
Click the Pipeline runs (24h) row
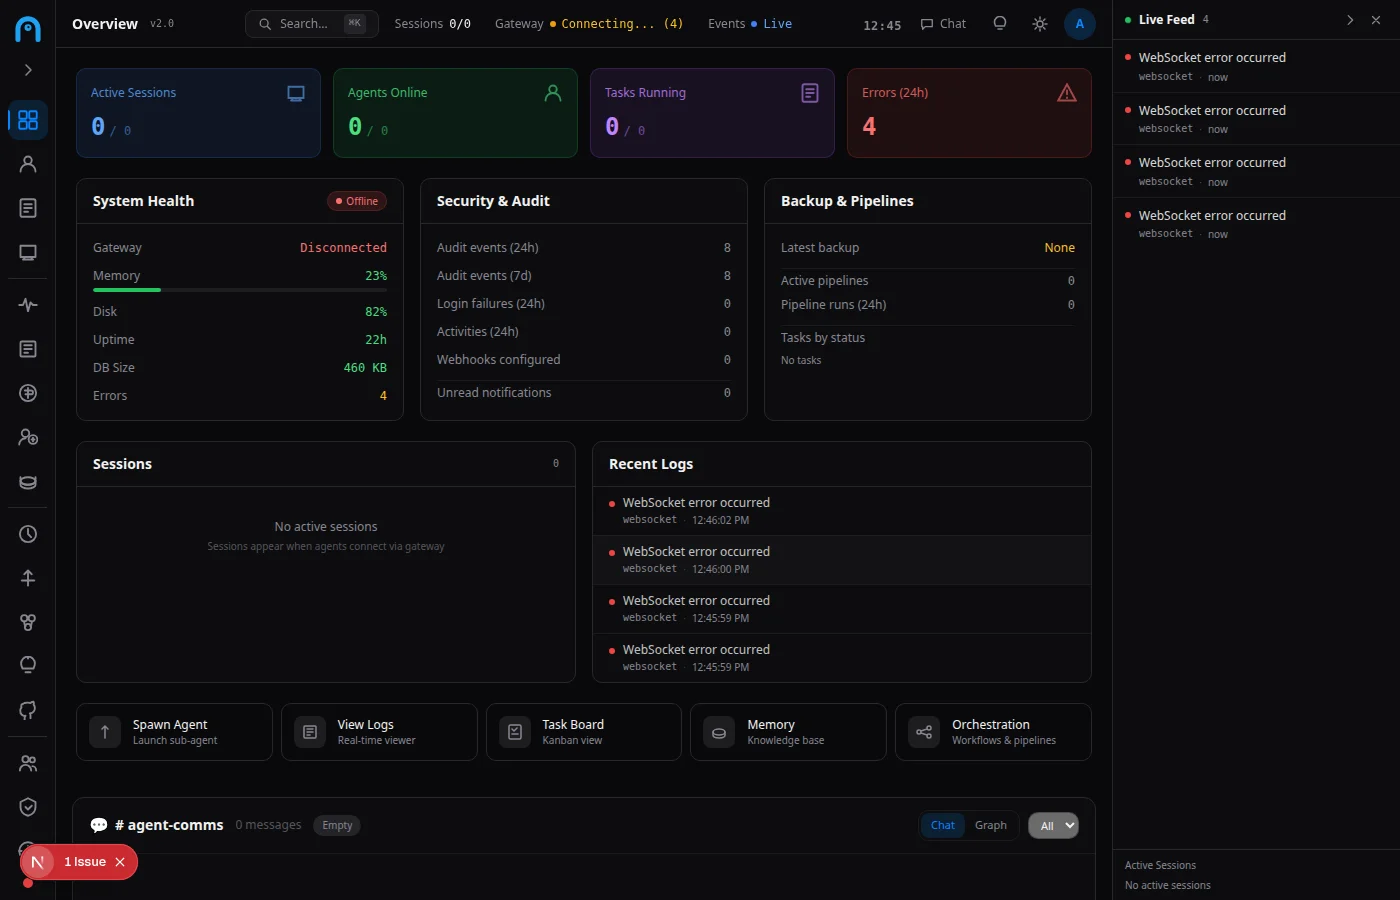(928, 305)
